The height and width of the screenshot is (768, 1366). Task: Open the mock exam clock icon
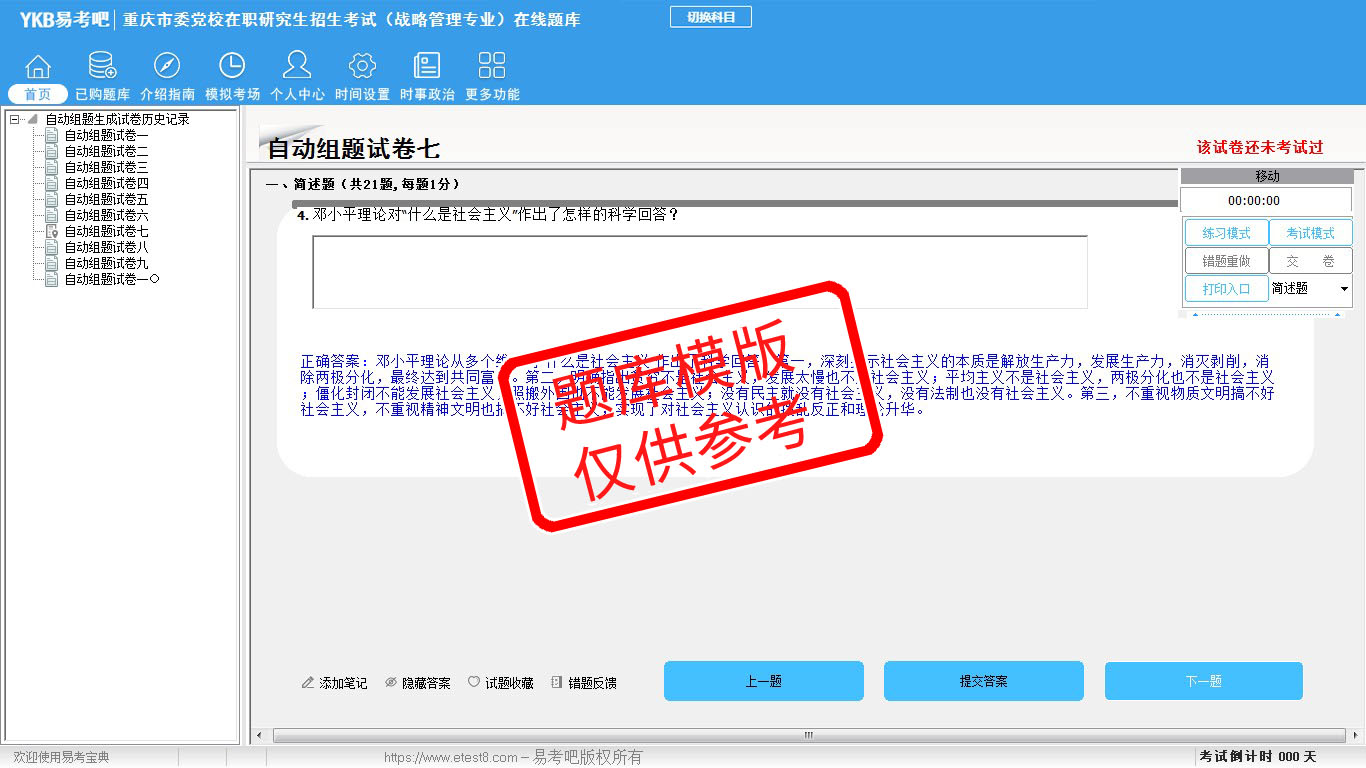(232, 67)
